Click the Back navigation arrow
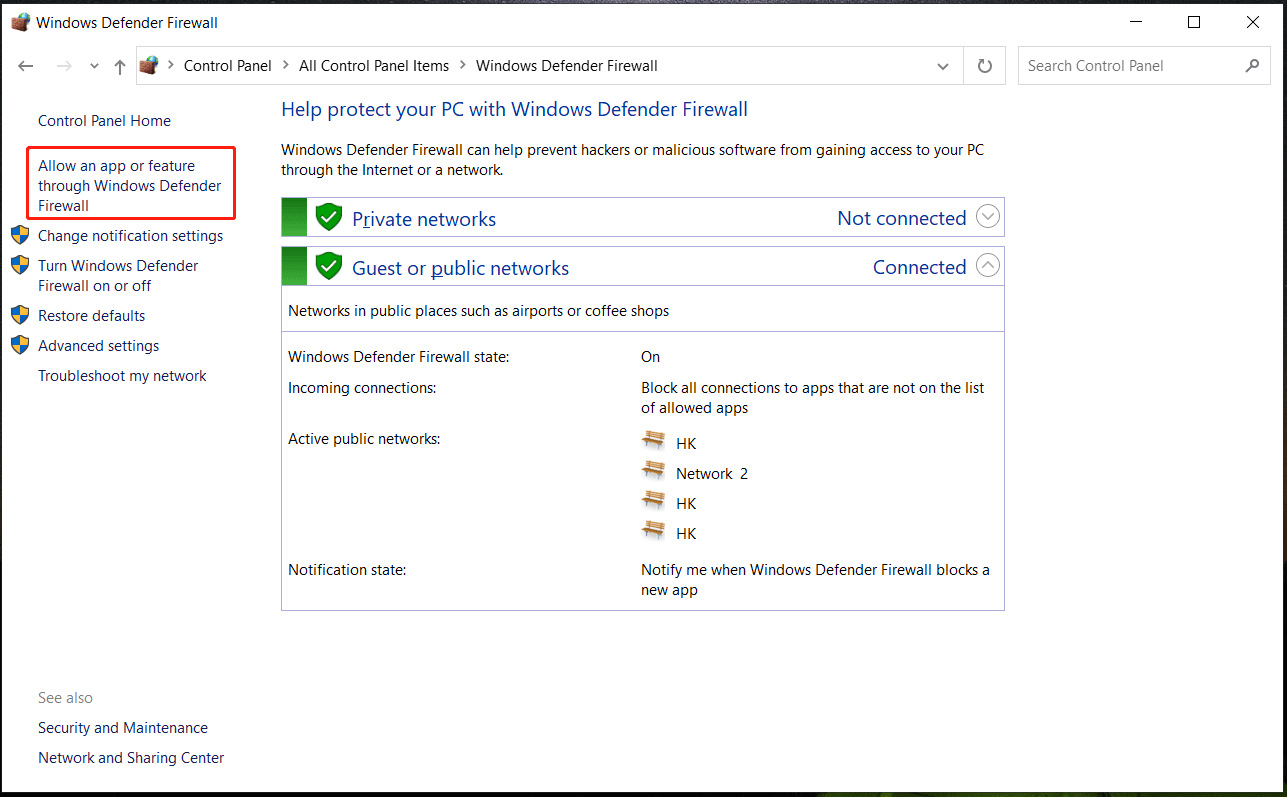The width and height of the screenshot is (1287, 797). [x=26, y=66]
